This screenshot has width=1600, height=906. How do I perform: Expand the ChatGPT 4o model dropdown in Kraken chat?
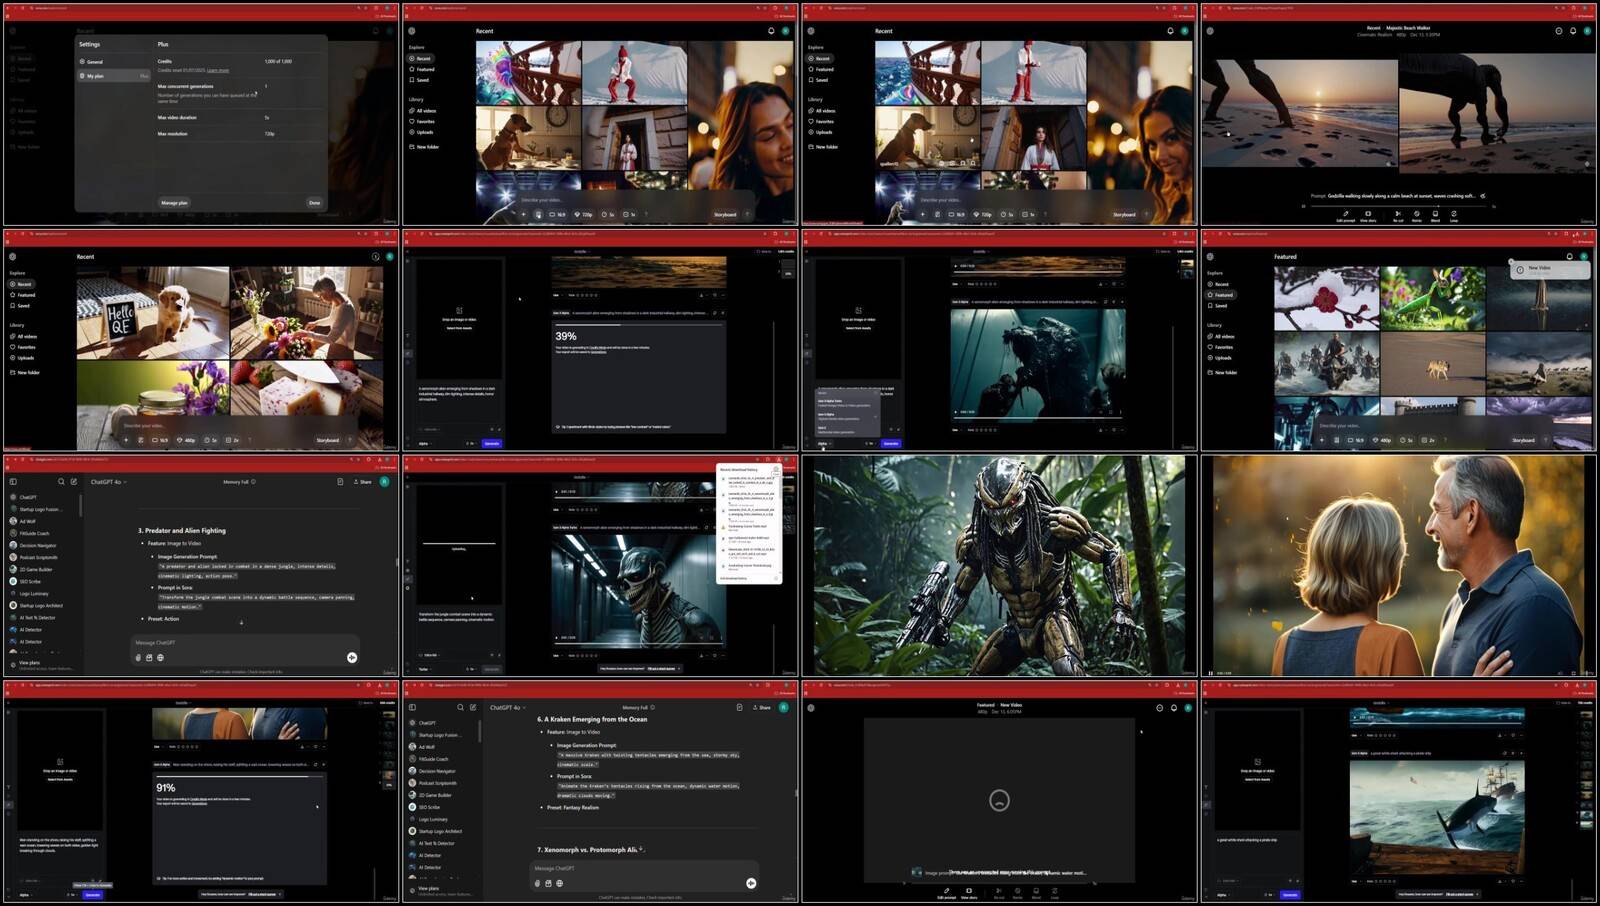pos(507,707)
